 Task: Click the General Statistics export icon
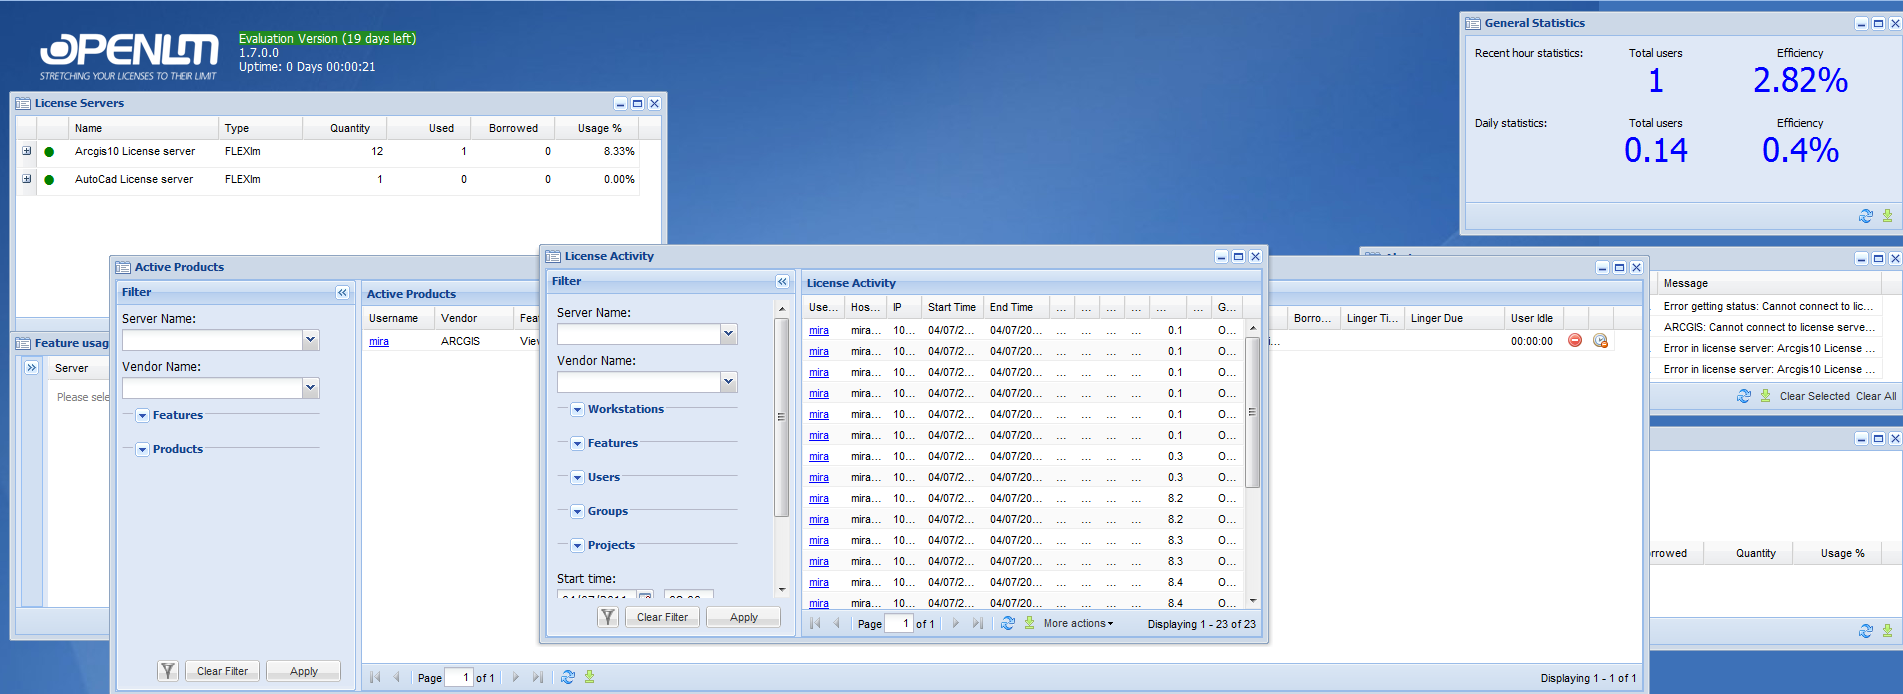pyautogui.click(x=1887, y=216)
